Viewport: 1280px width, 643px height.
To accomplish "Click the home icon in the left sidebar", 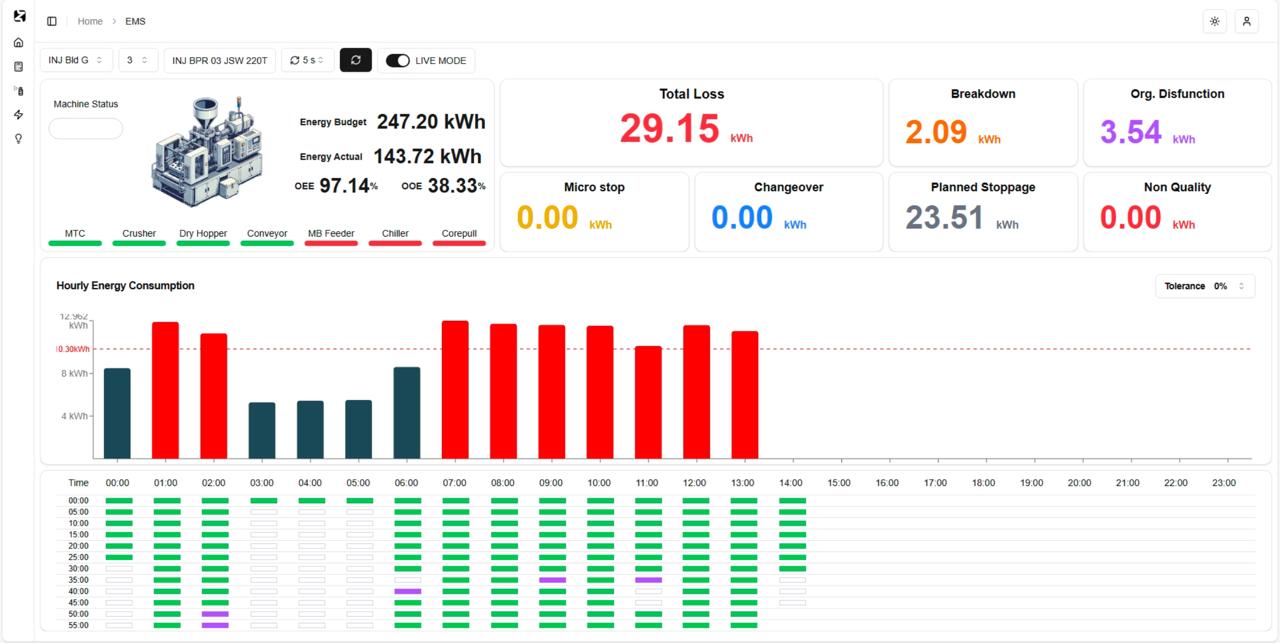I will coord(18,42).
